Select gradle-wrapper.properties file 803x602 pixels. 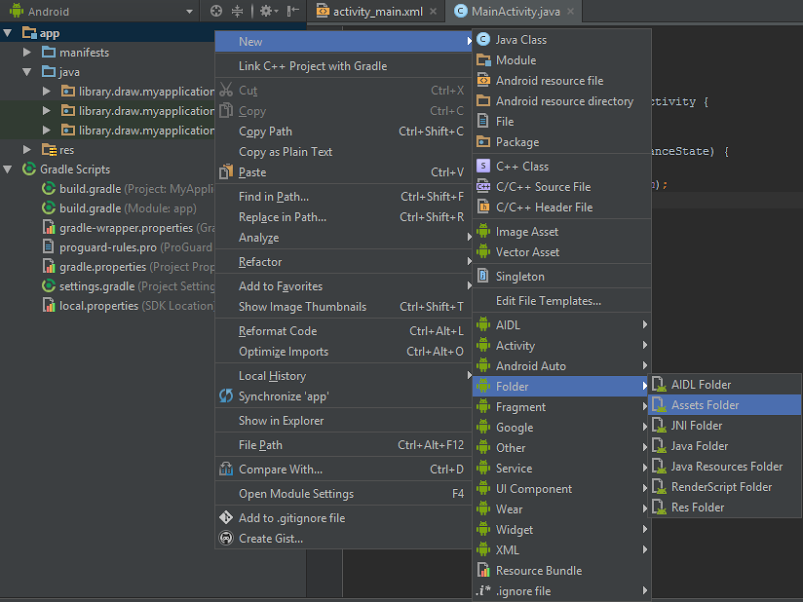(x=128, y=228)
